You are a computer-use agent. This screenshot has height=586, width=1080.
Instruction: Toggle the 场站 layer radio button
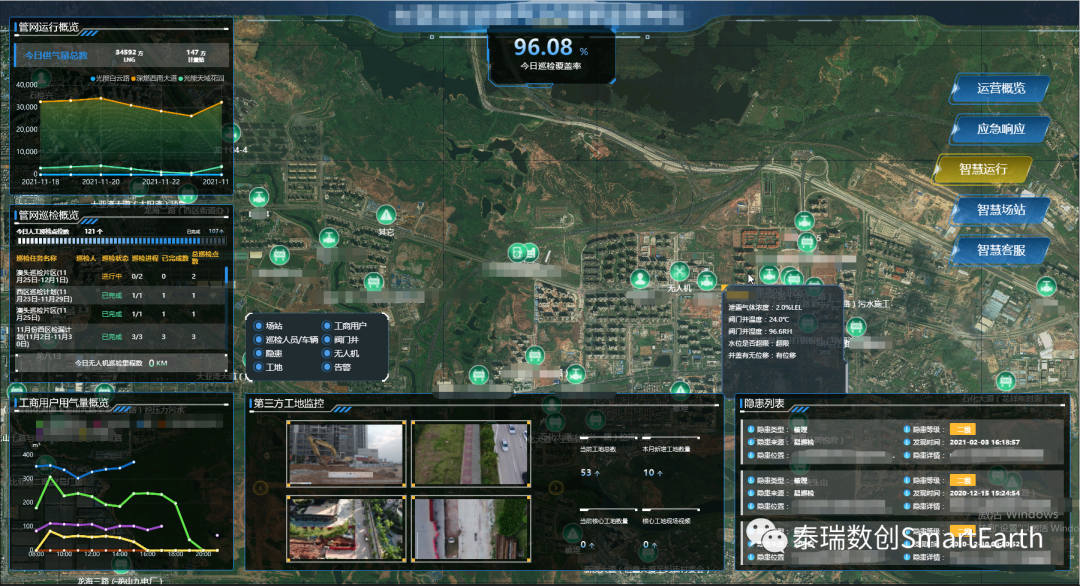click(x=259, y=327)
